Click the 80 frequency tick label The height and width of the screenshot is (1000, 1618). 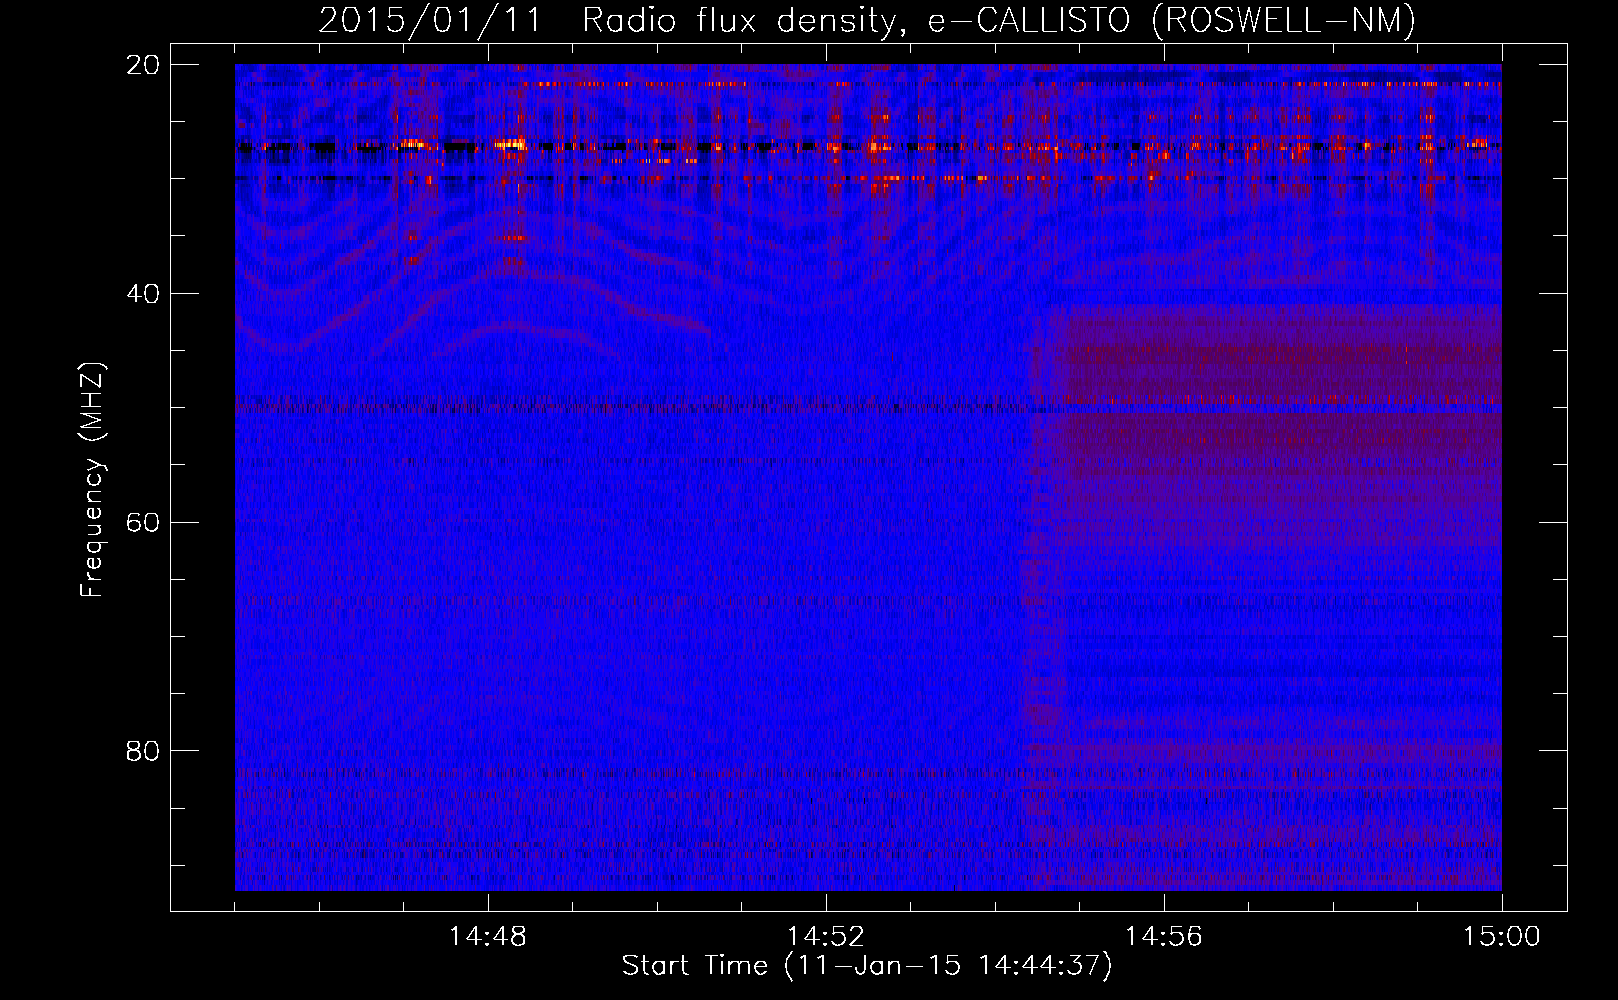tap(143, 751)
